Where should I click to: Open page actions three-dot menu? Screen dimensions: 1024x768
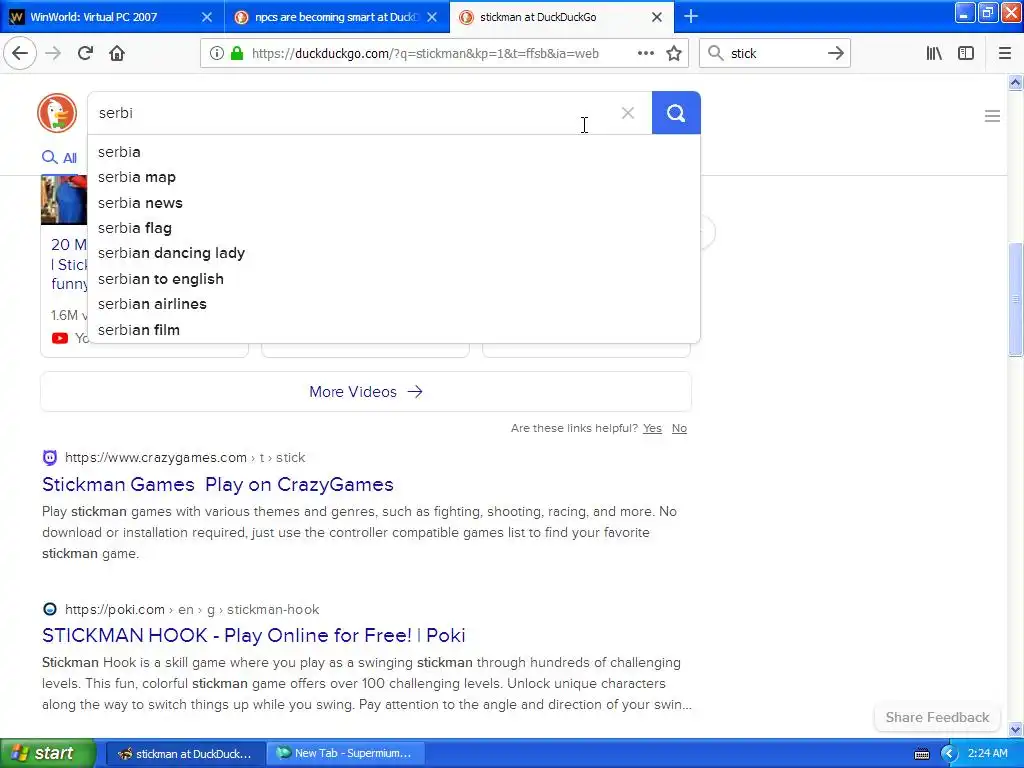(645, 54)
